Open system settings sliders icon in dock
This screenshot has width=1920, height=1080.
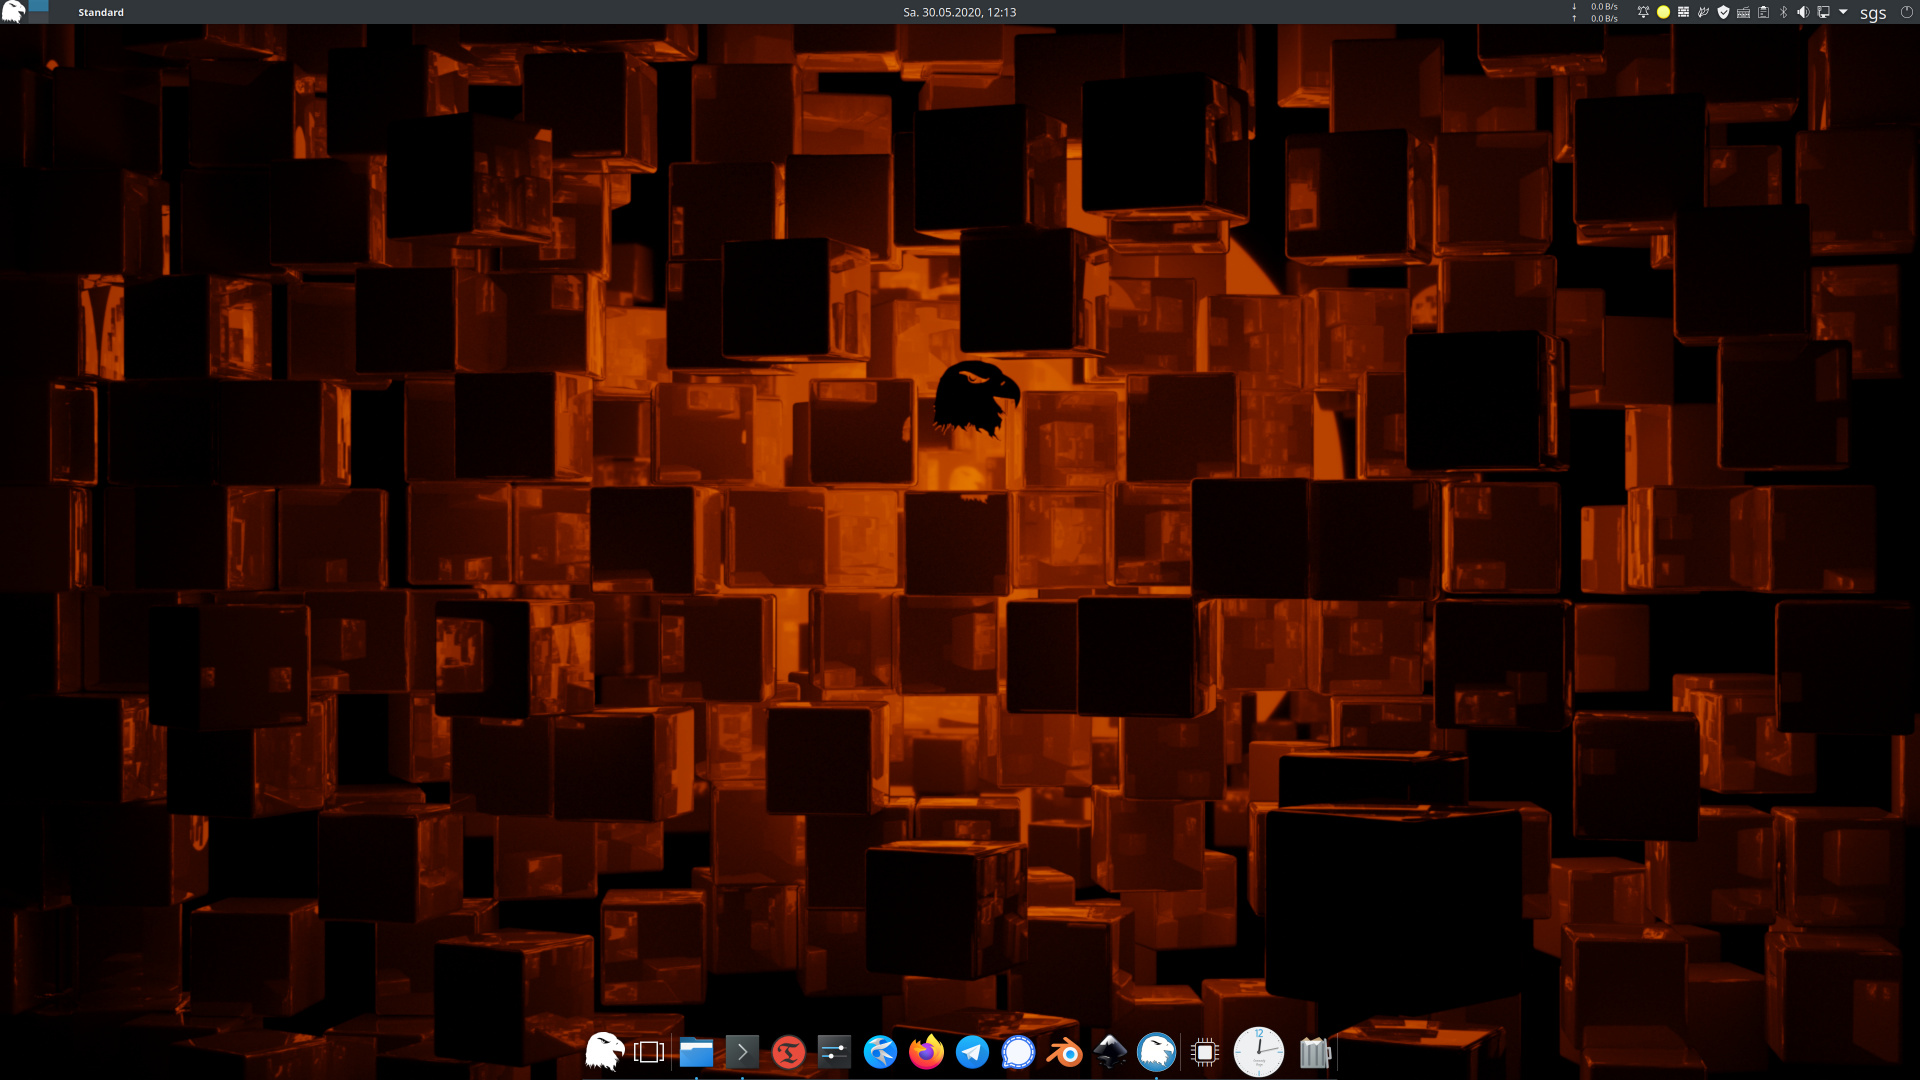pos(834,1052)
